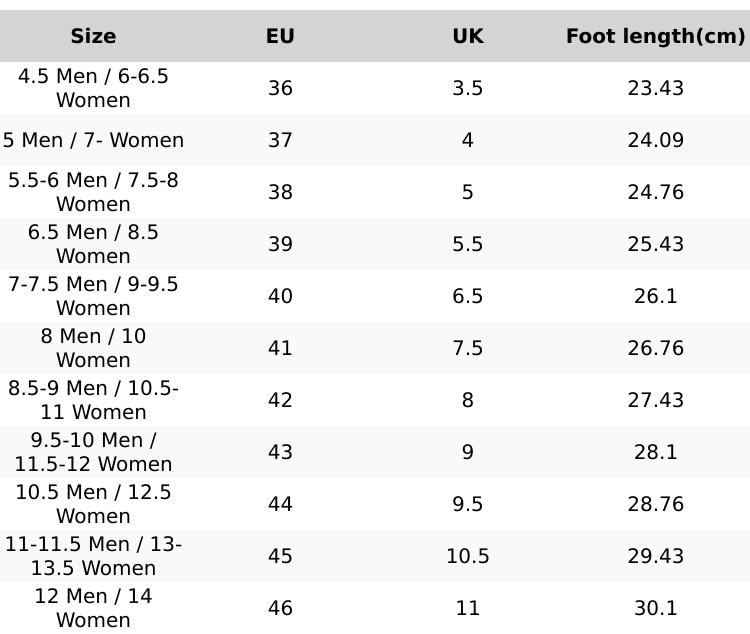Screen dimensions: 750x634
Task: Select the foot length 23.43 cell
Action: pyautogui.click(x=655, y=88)
